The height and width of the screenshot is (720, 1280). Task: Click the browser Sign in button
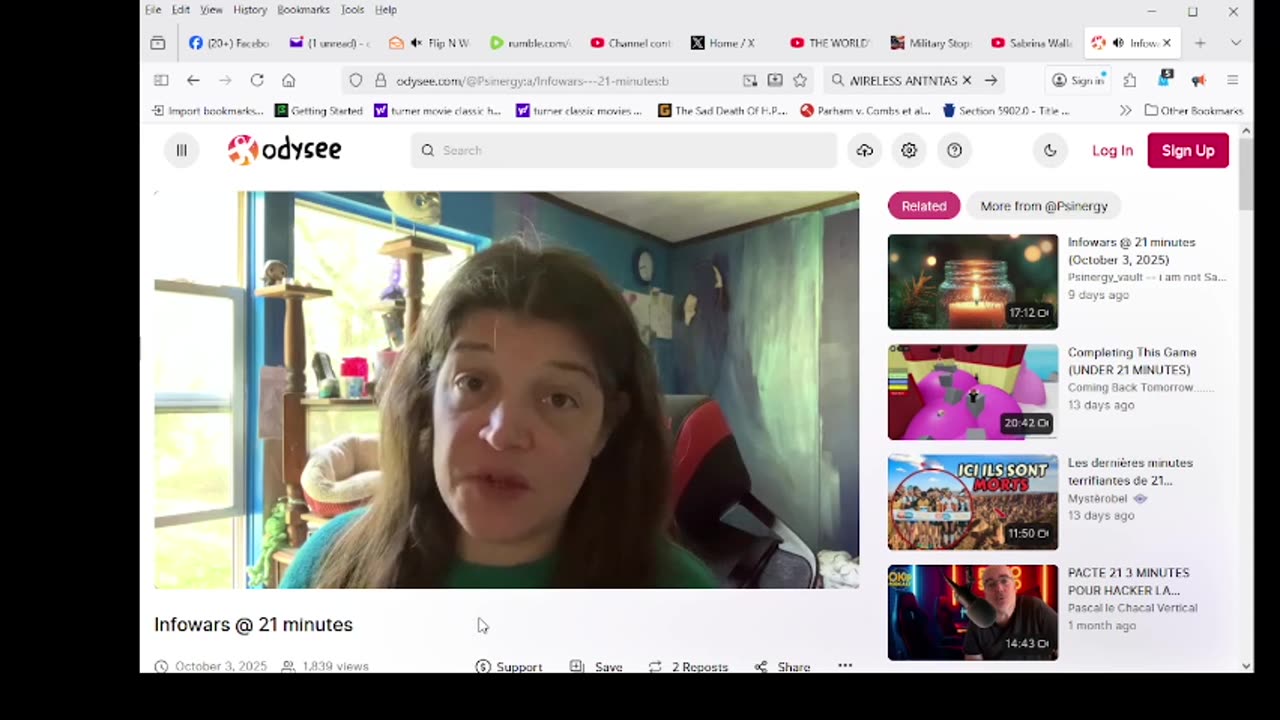[x=1078, y=80]
